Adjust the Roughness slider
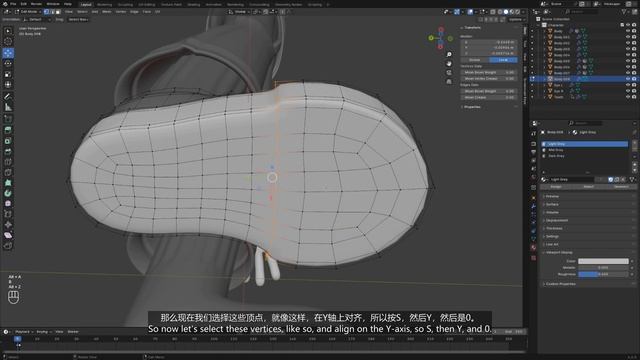The height and width of the screenshot is (360, 640). pyautogui.click(x=603, y=274)
